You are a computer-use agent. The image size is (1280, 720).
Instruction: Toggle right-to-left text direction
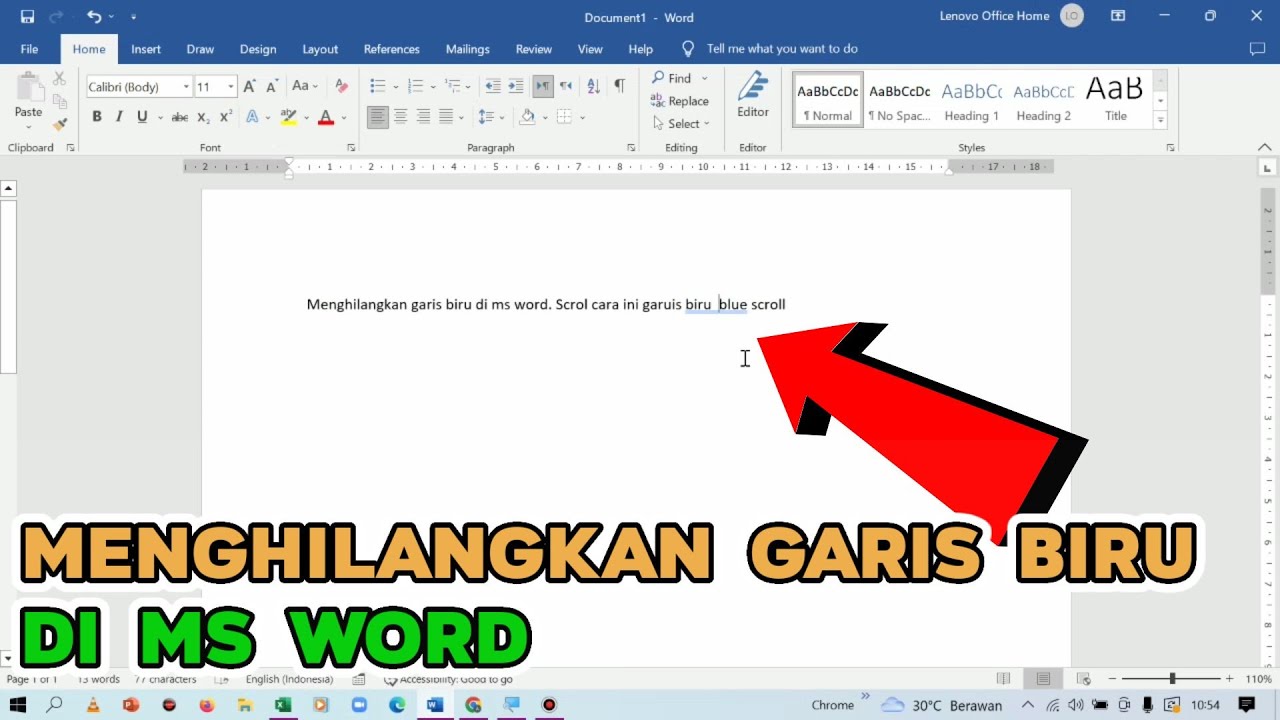(x=566, y=86)
